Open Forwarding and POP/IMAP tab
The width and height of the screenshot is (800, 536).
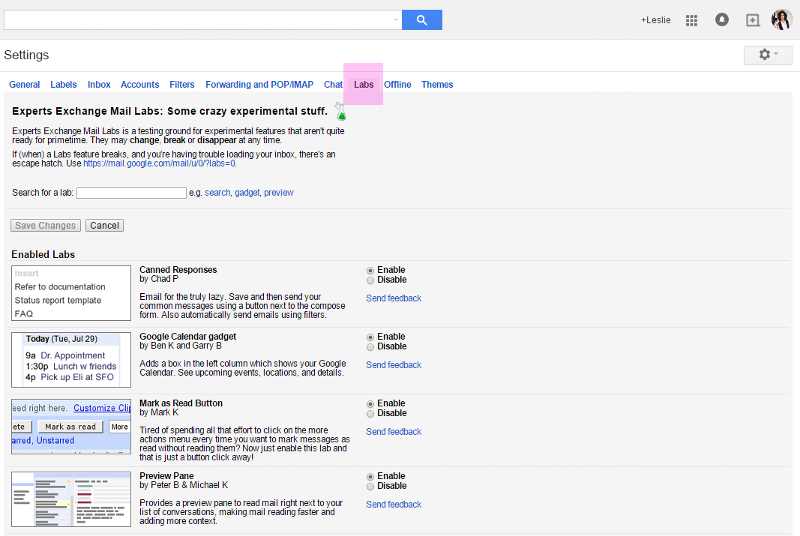(x=259, y=85)
